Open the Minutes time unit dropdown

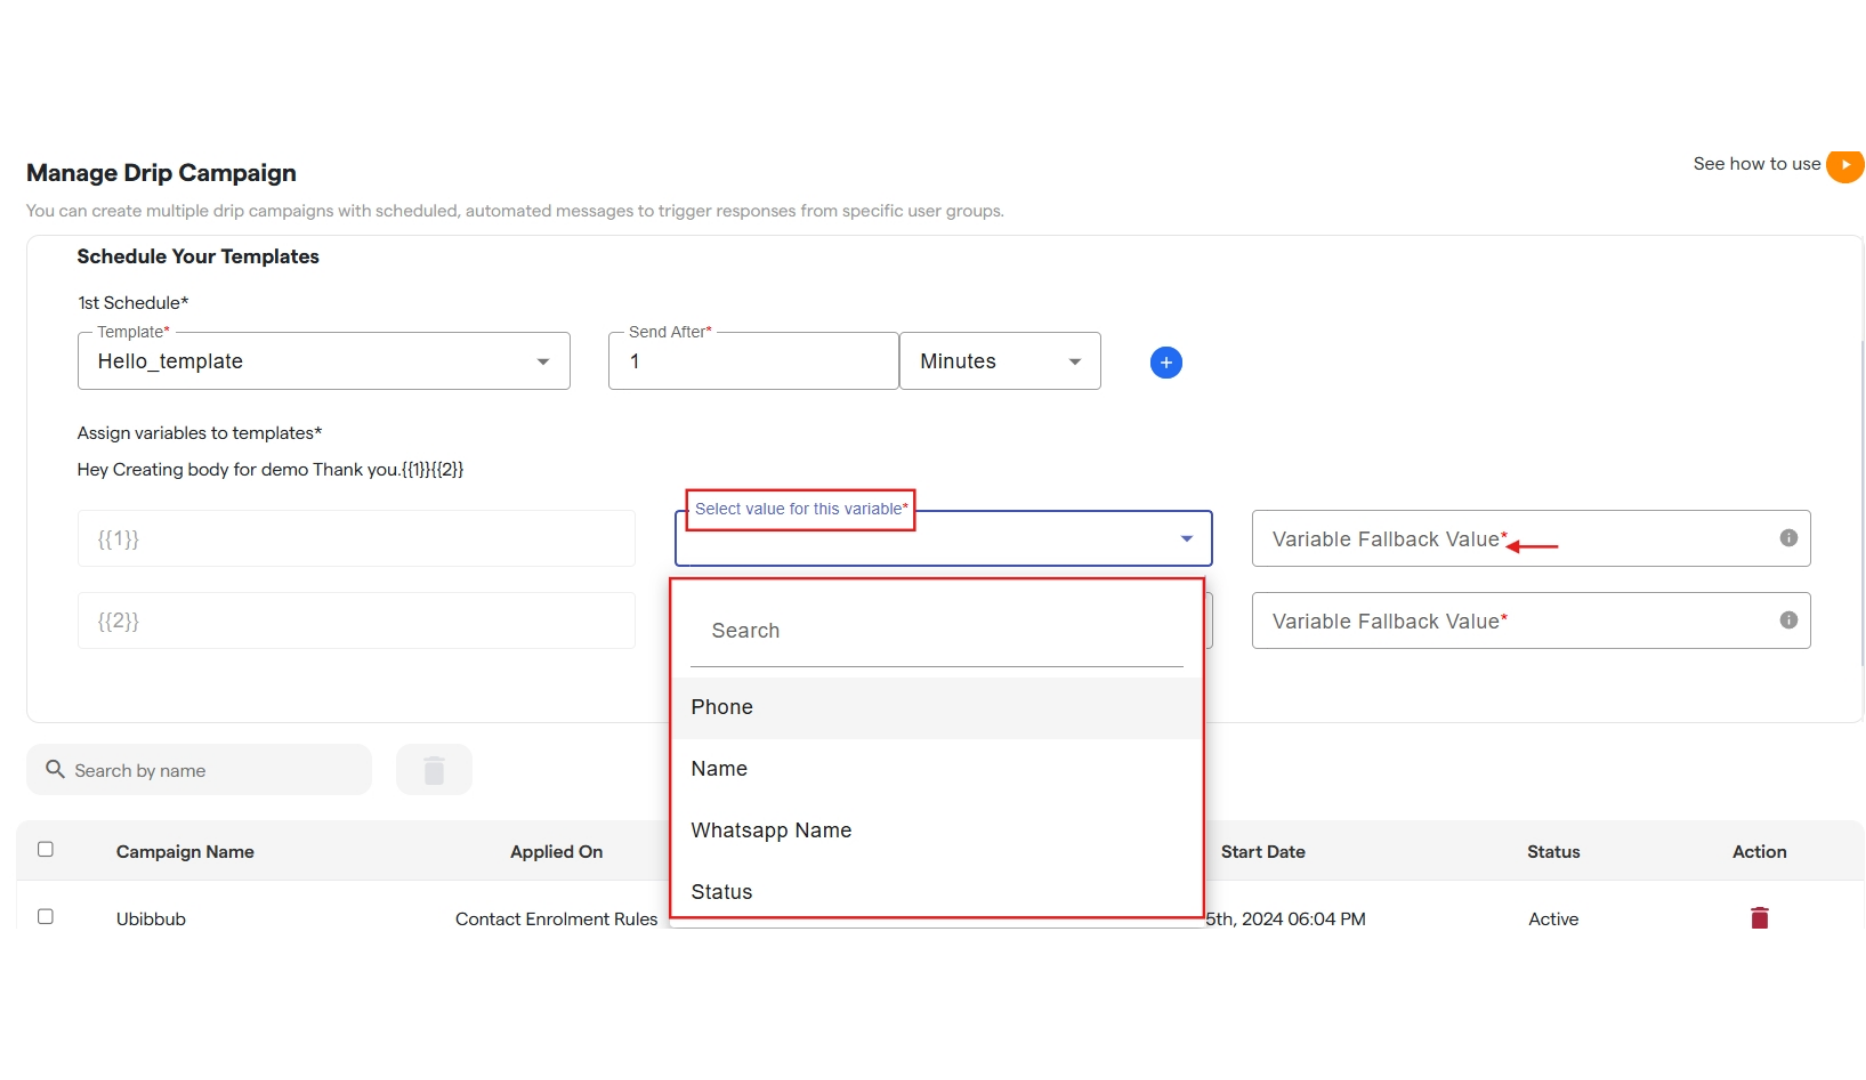pos(1000,361)
